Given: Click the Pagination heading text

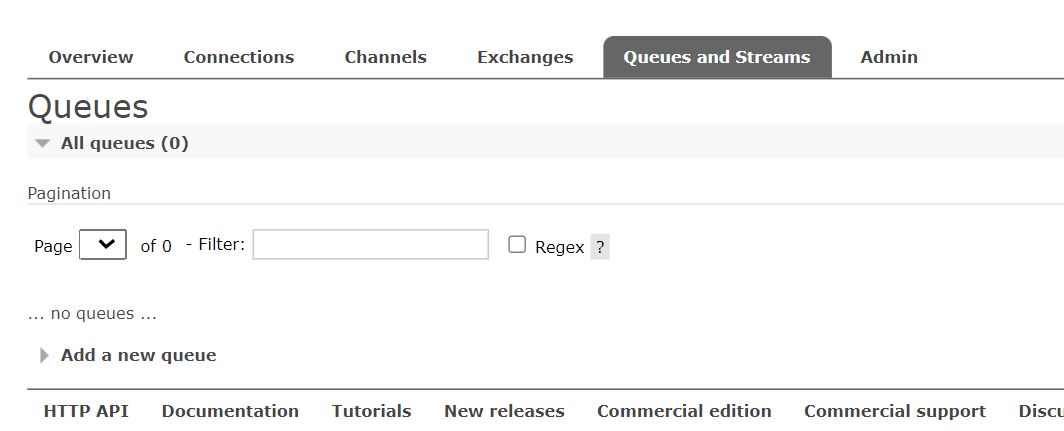Looking at the screenshot, I should [69, 193].
